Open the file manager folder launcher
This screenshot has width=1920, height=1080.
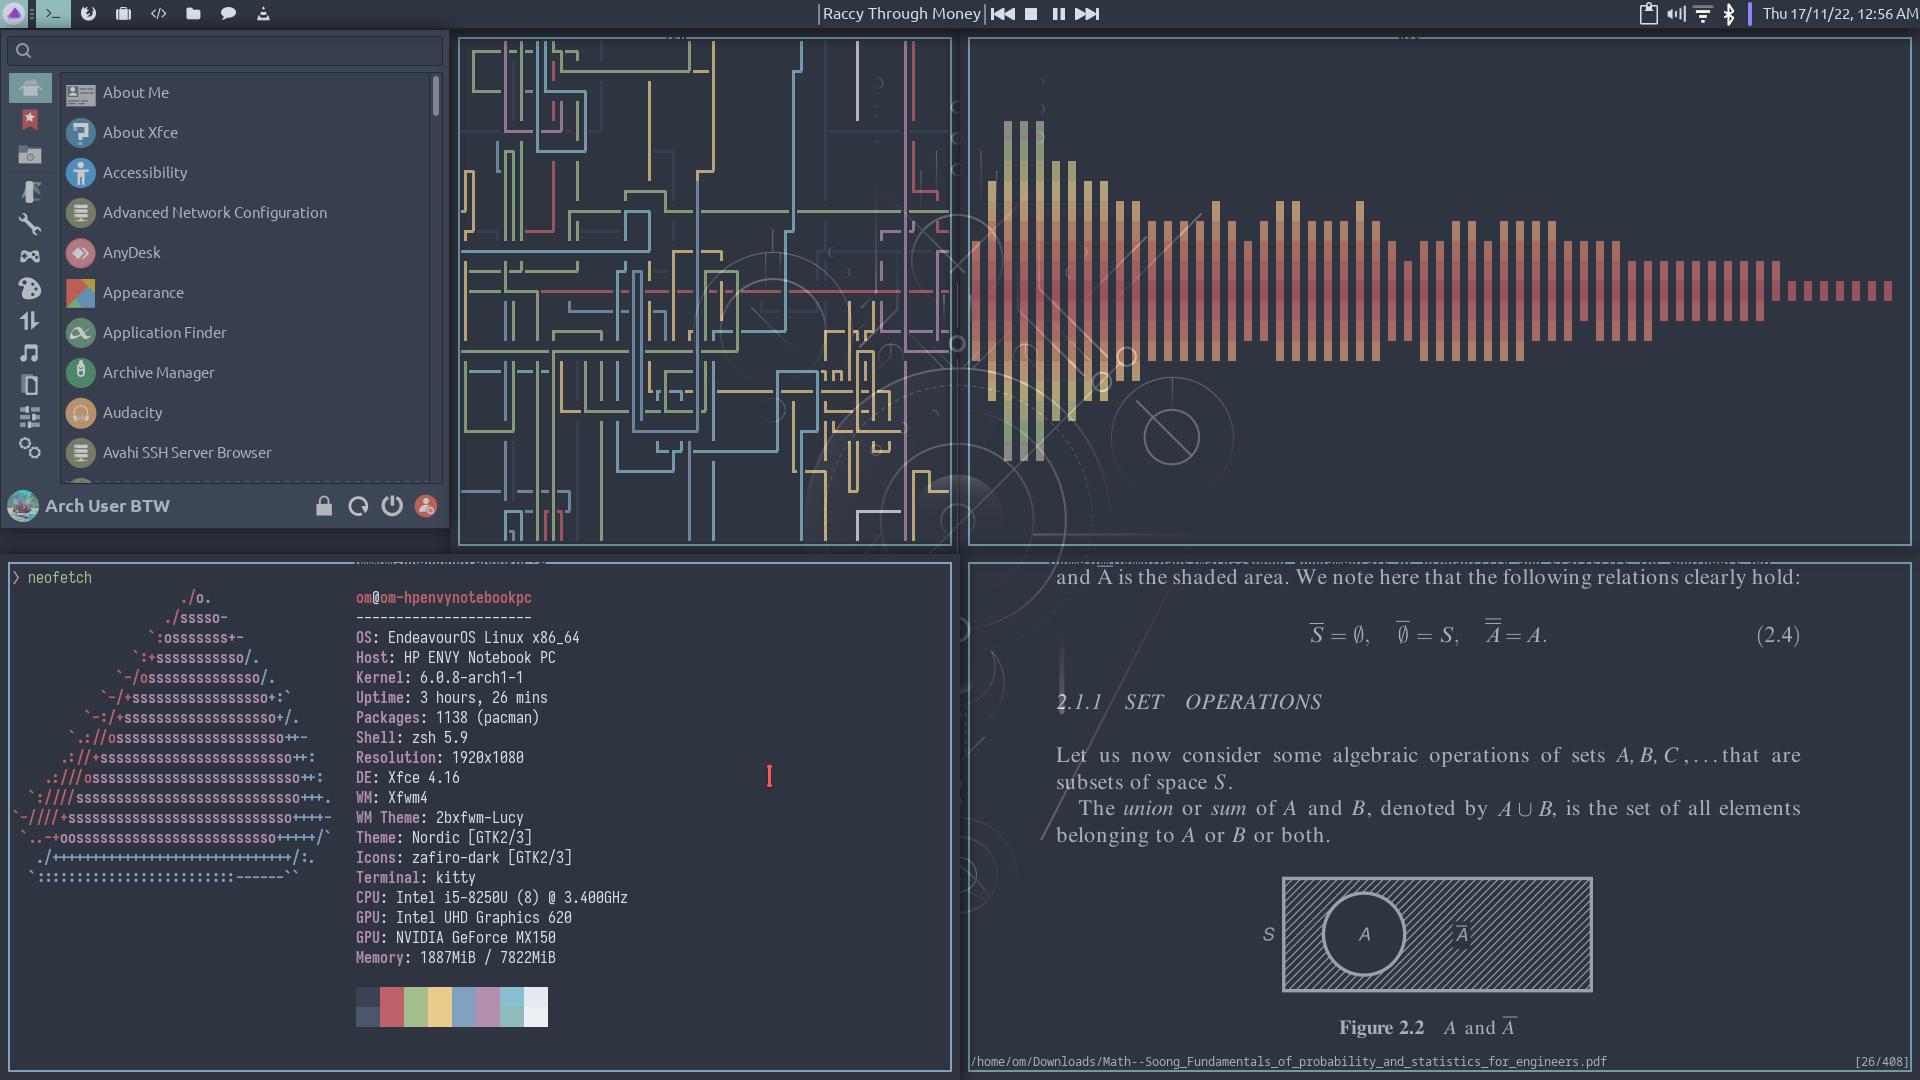pyautogui.click(x=193, y=14)
